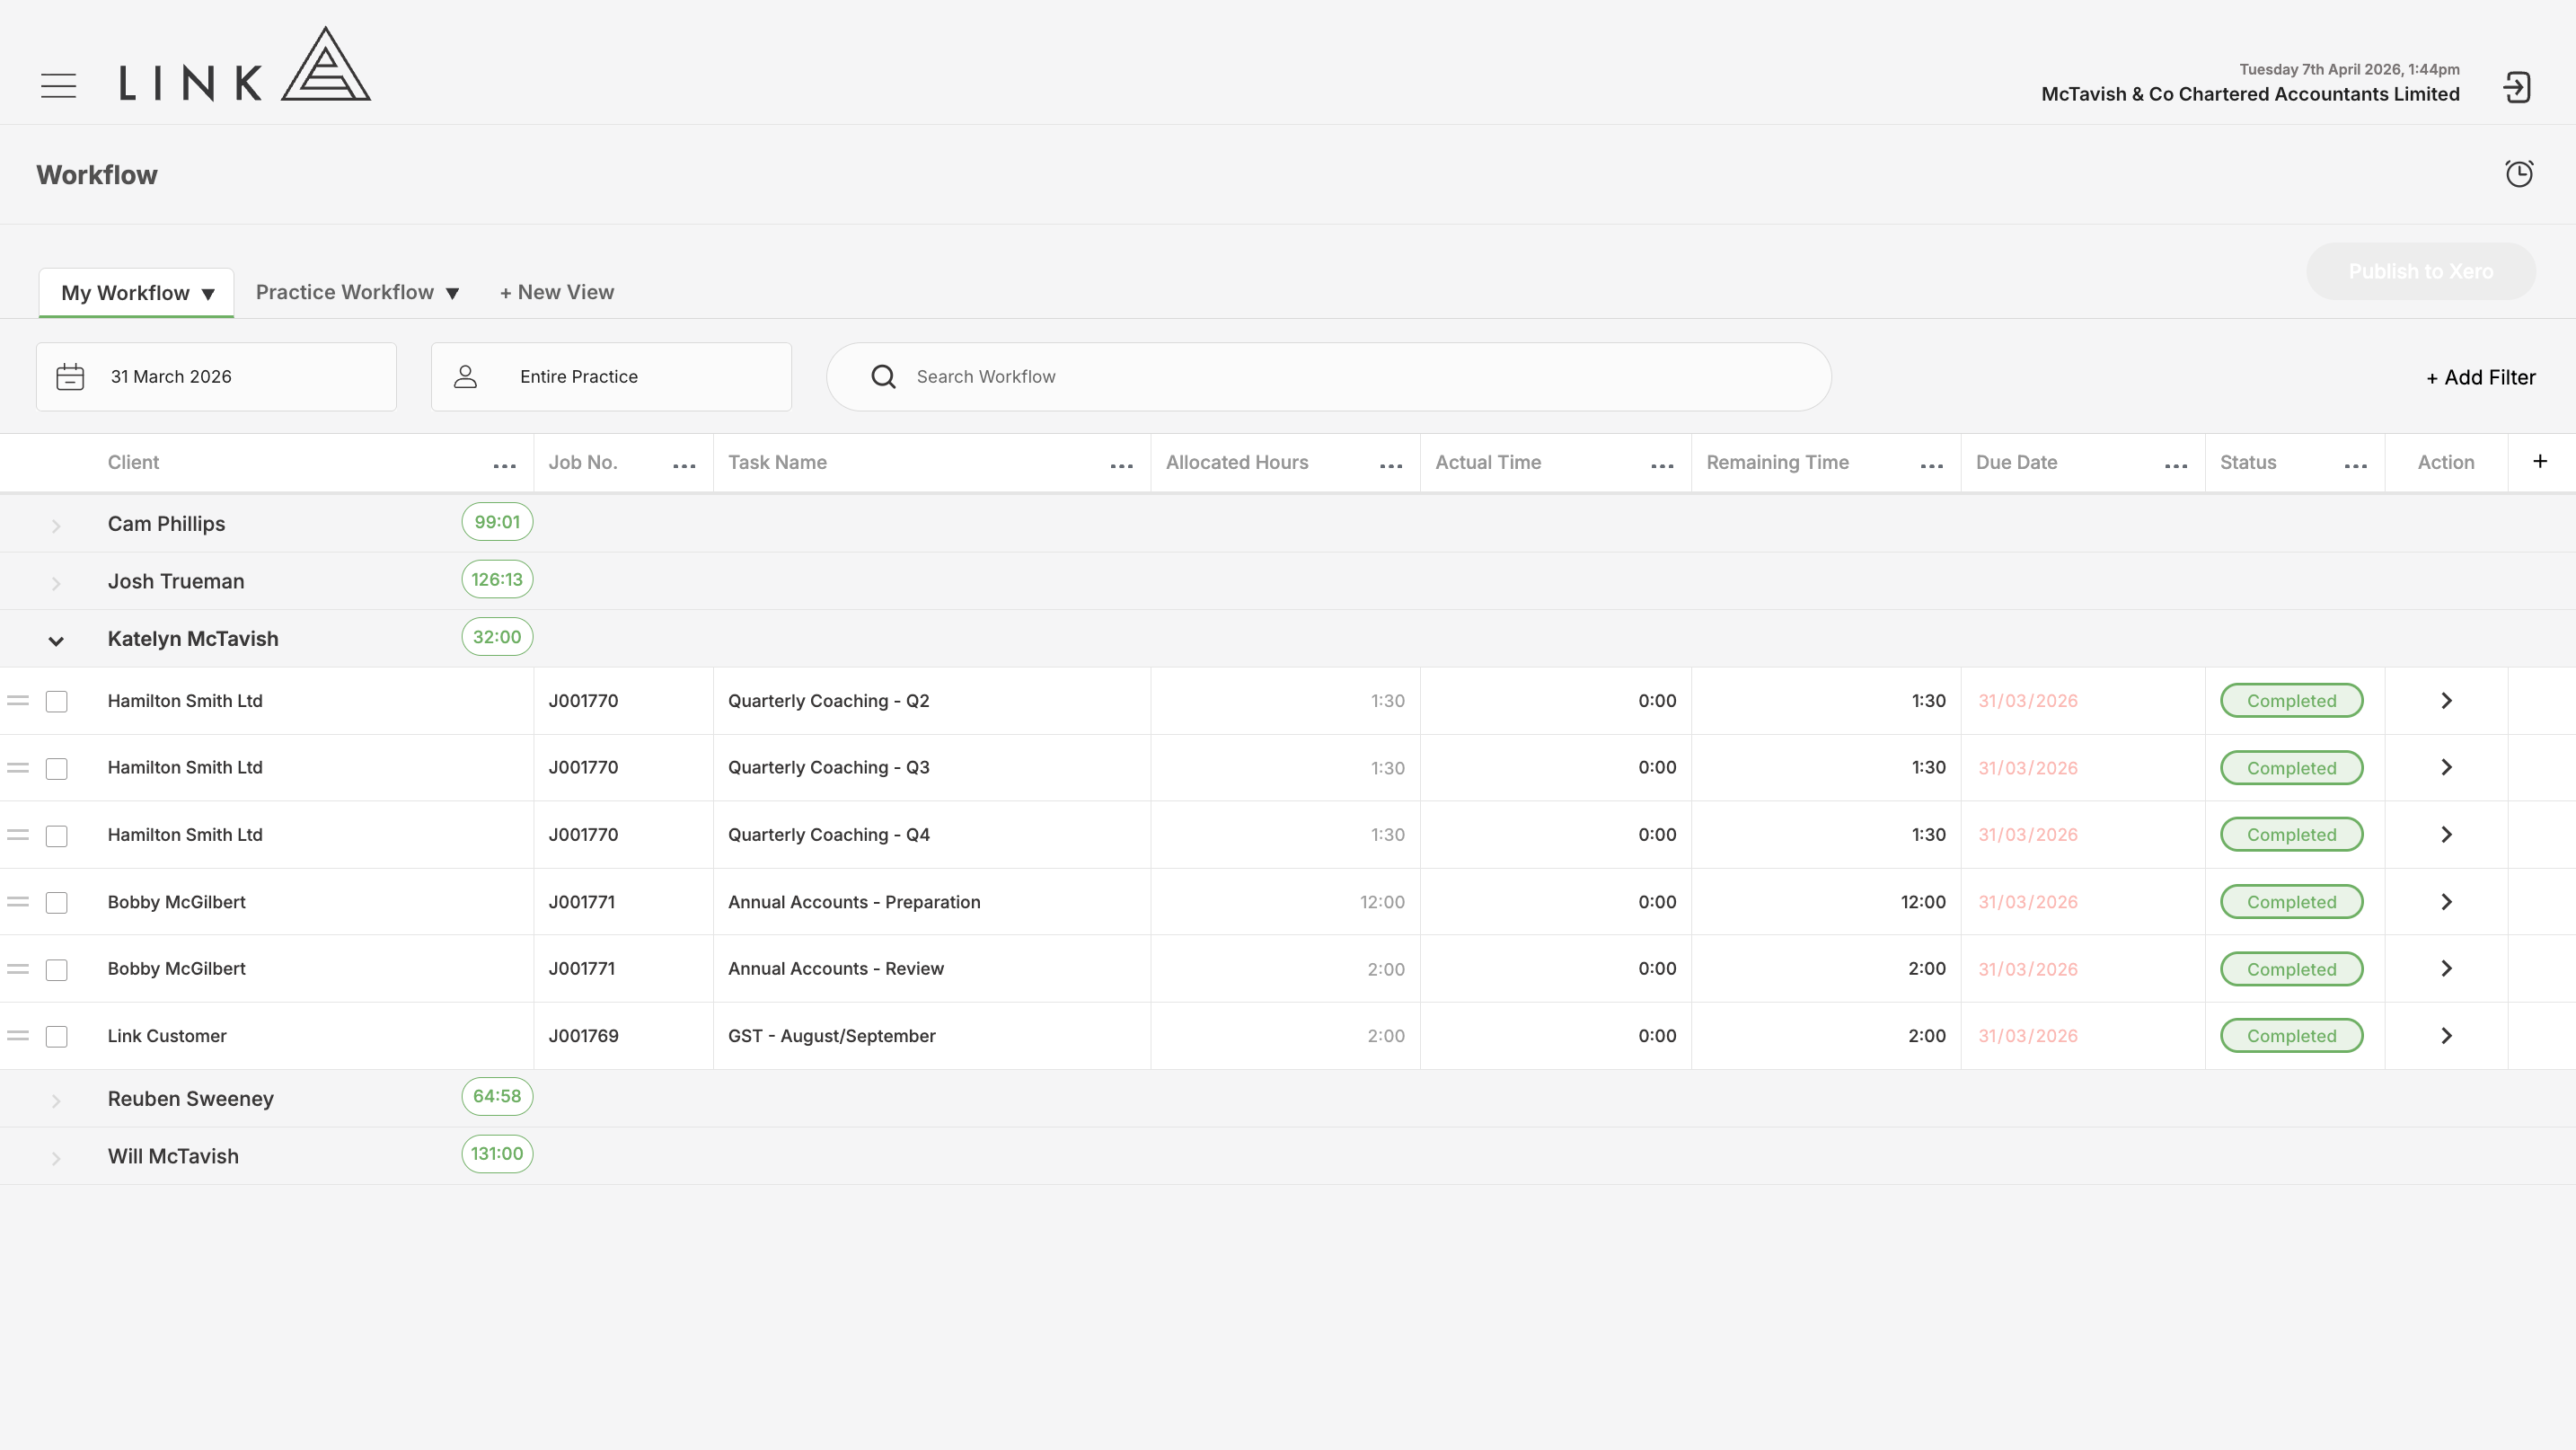This screenshot has height=1450, width=2576.
Task: Click task name Annual Accounts - Preparation
Action: tap(854, 902)
